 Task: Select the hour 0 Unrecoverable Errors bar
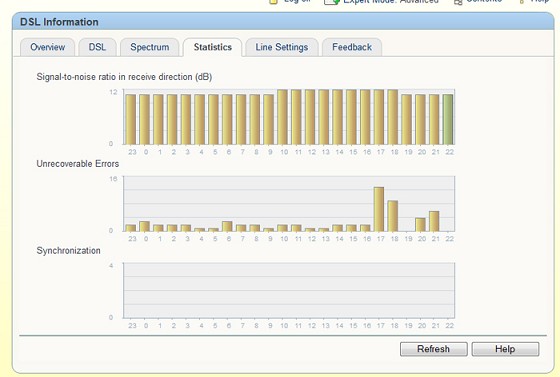click(x=144, y=226)
